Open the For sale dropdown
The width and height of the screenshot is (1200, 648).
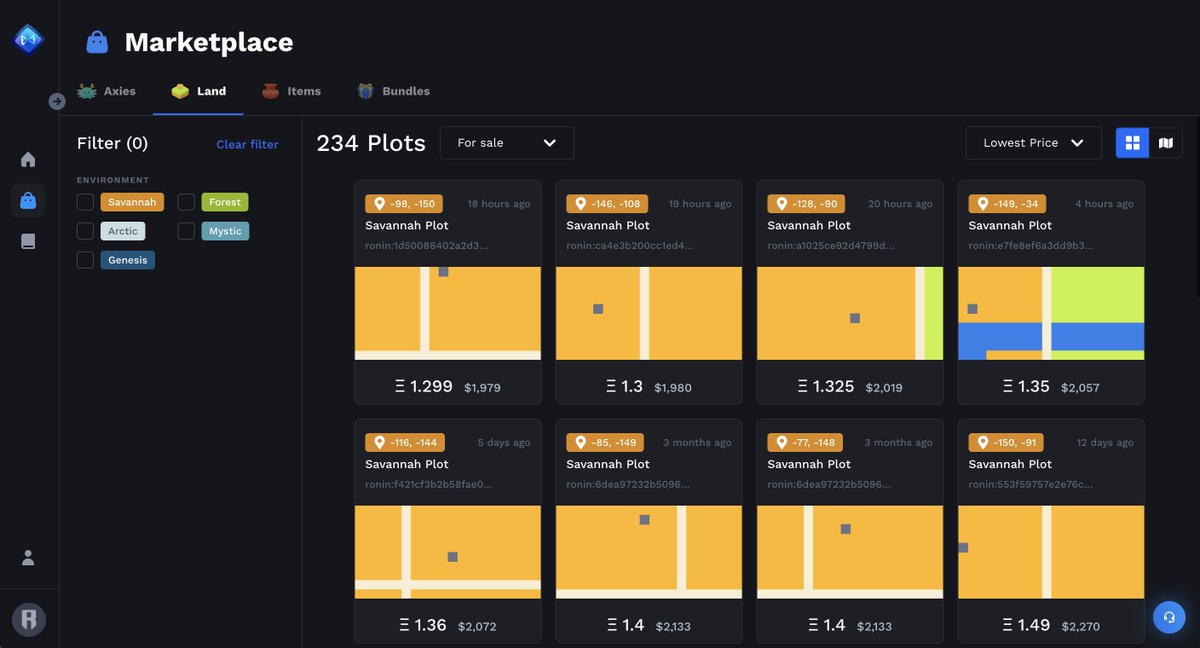[507, 143]
